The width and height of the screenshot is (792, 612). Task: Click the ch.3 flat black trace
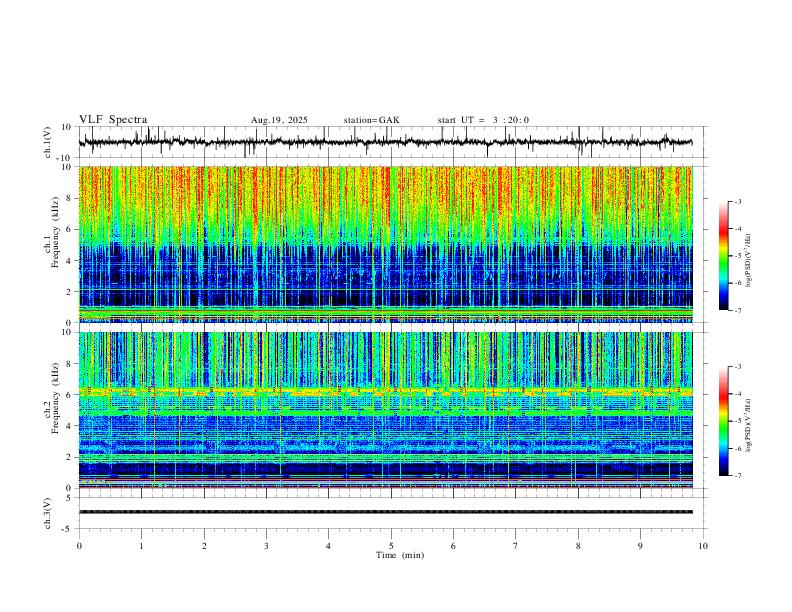pos(386,512)
